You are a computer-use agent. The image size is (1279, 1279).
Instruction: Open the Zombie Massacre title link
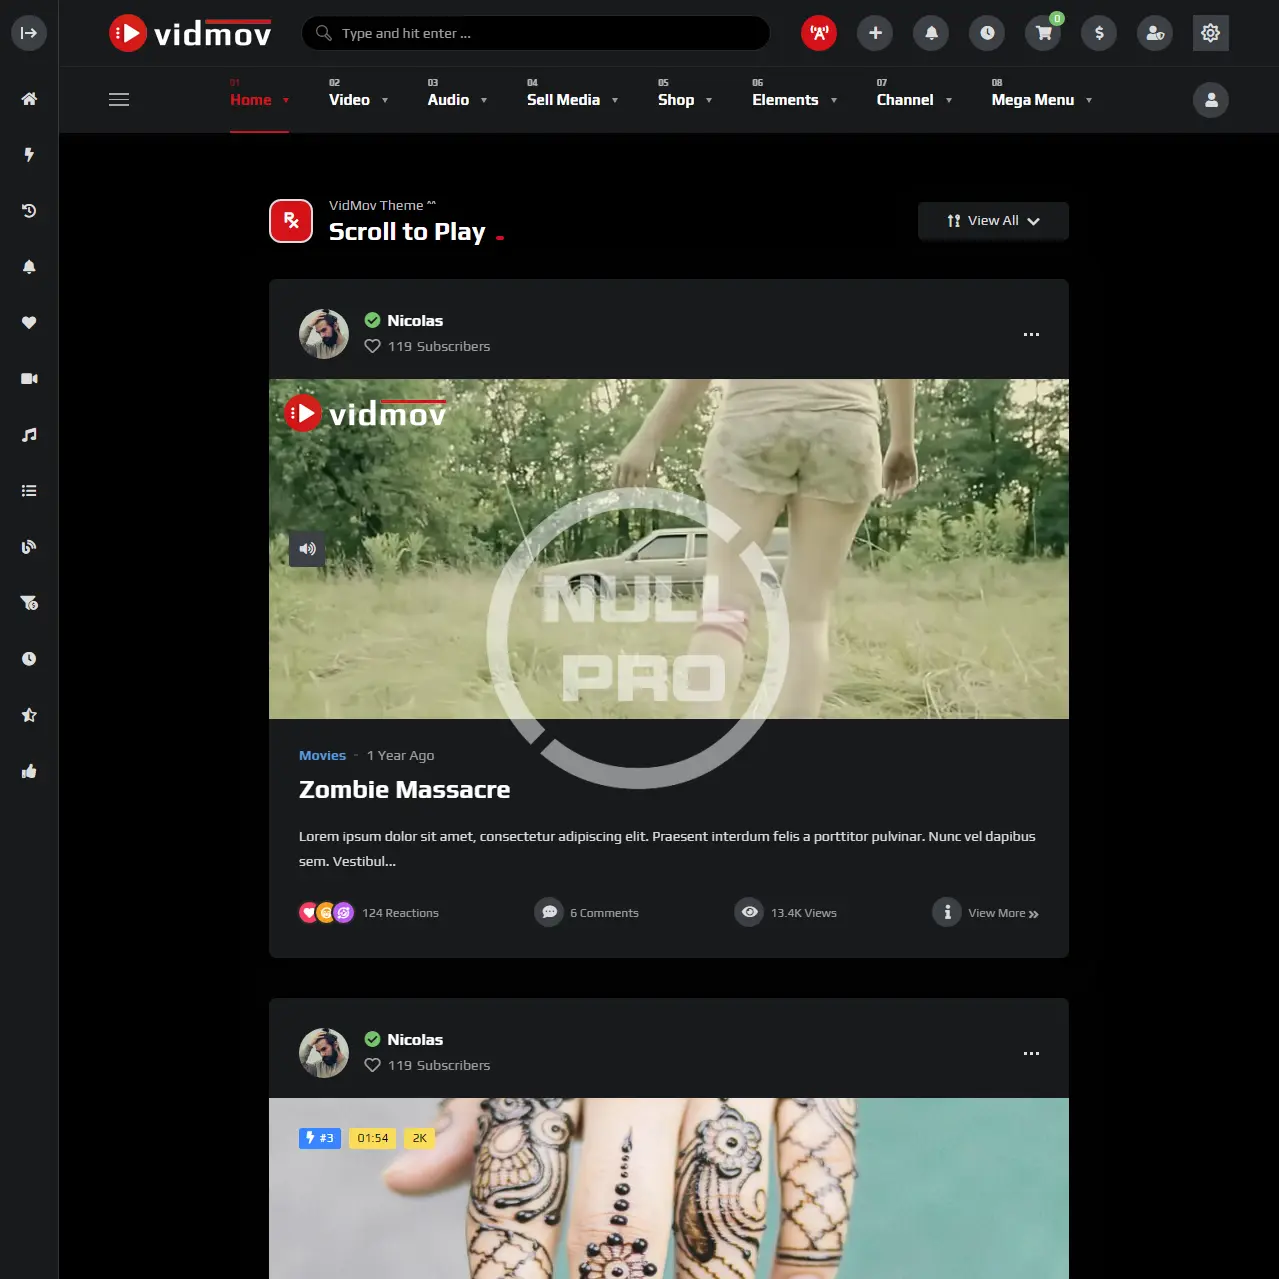pyautogui.click(x=404, y=790)
